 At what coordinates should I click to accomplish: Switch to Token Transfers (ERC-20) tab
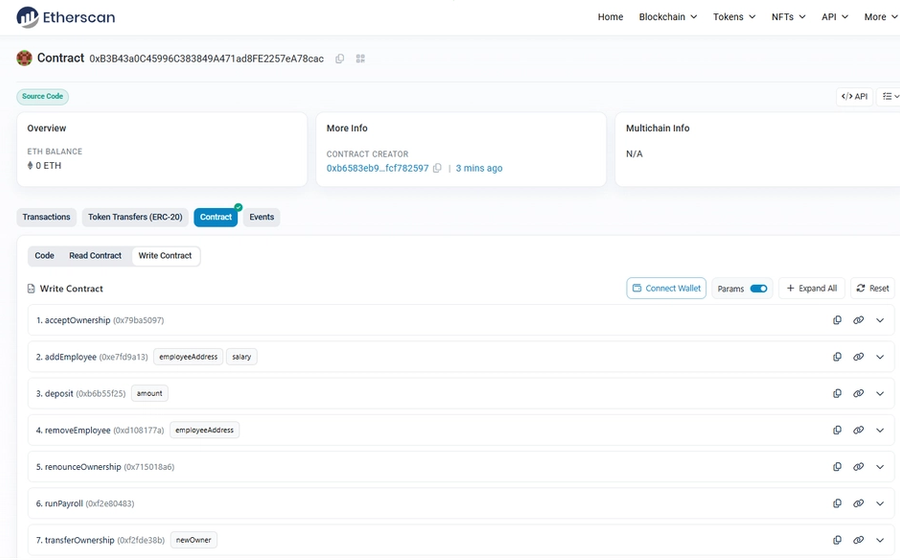click(x=135, y=217)
